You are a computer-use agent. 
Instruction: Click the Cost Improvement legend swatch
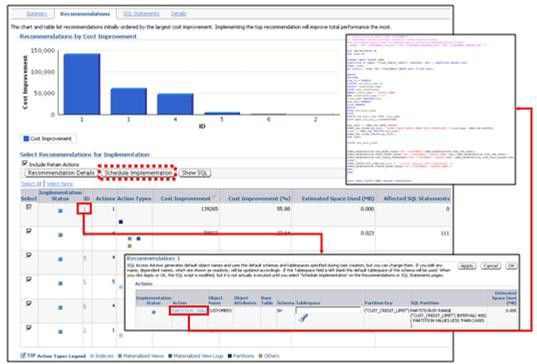(x=26, y=139)
